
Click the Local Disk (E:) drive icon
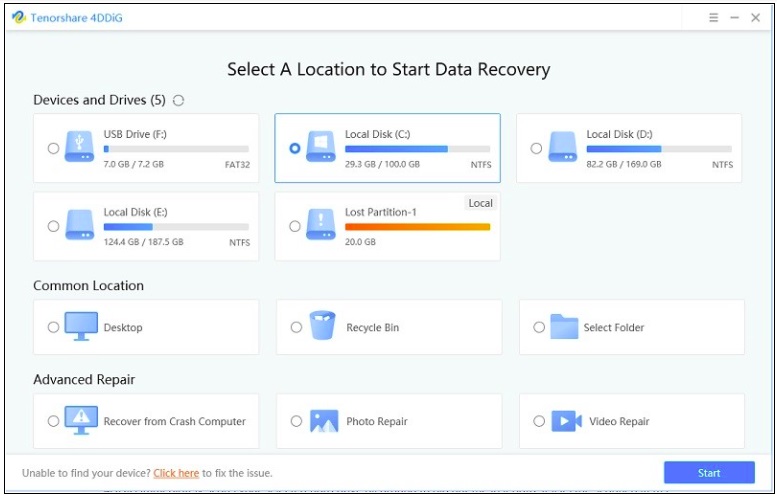(79, 225)
